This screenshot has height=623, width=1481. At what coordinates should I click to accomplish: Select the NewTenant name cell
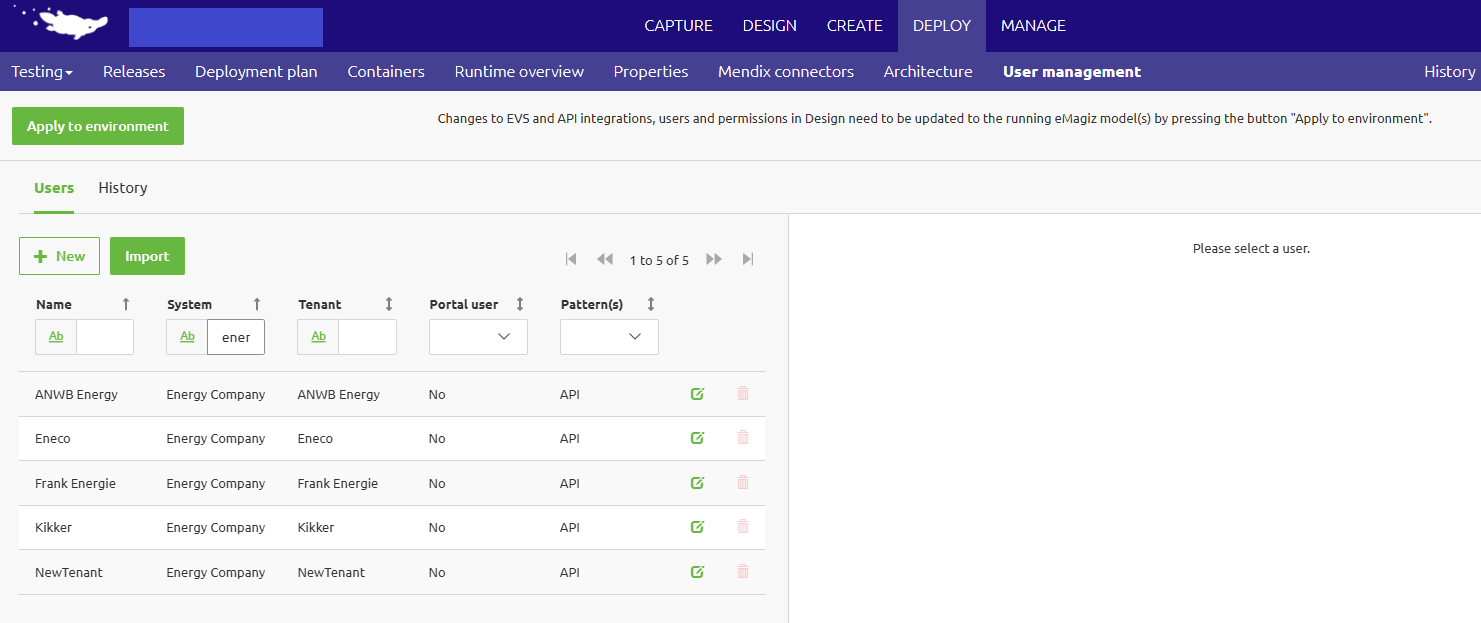pyautogui.click(x=69, y=572)
